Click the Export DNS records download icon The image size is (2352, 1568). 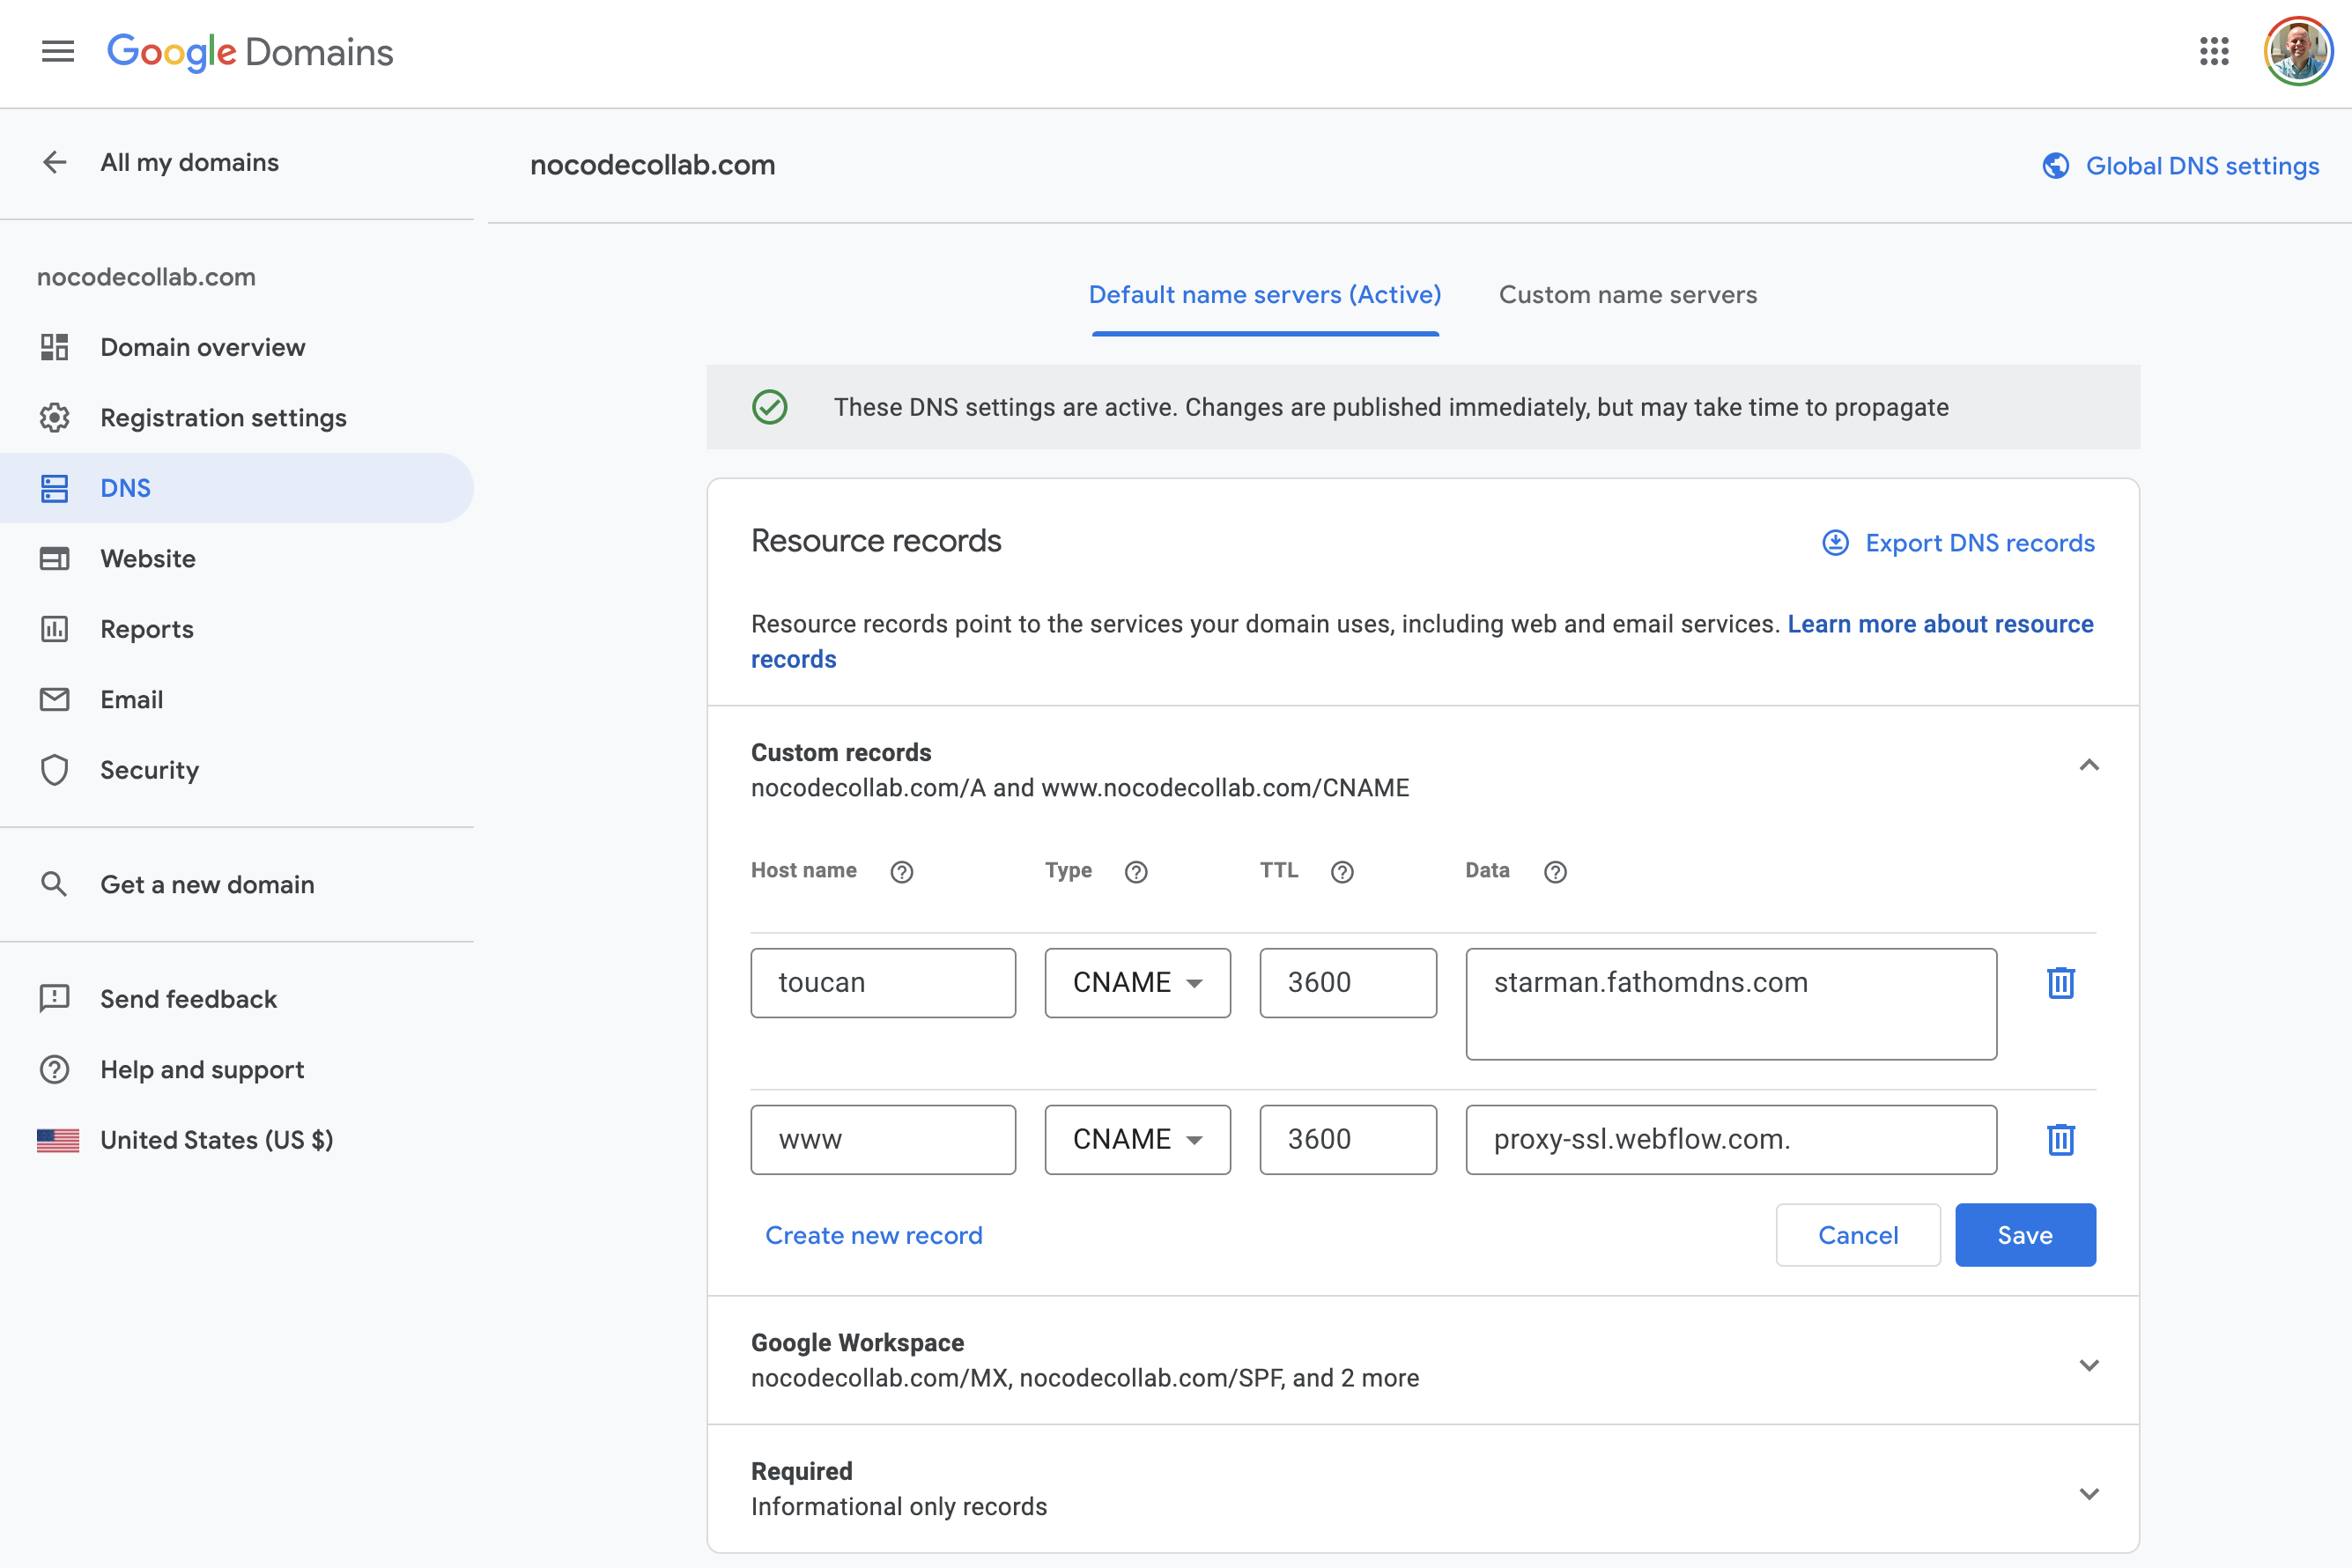pyautogui.click(x=1835, y=543)
